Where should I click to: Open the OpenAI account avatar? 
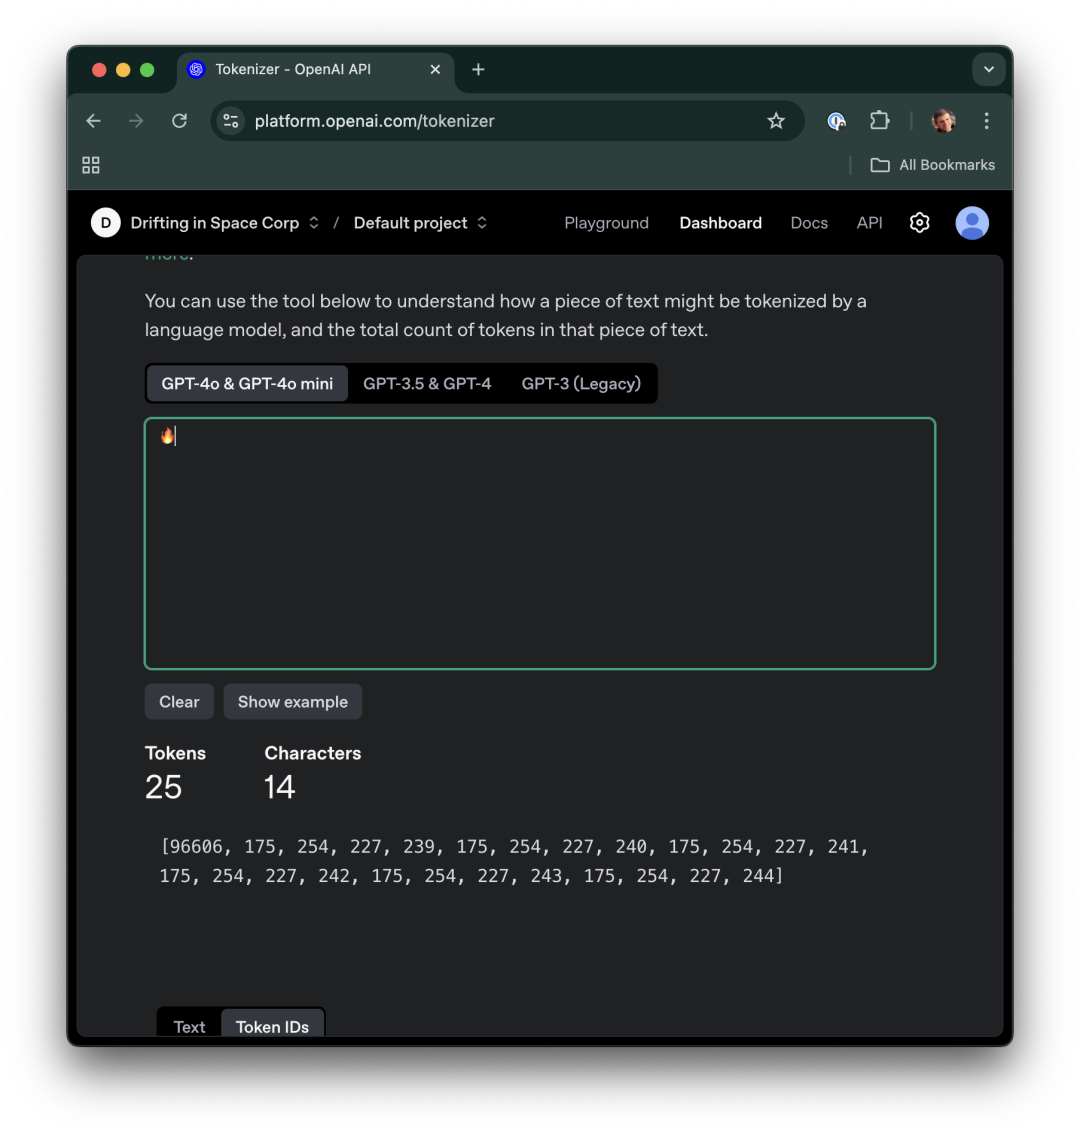click(x=972, y=223)
